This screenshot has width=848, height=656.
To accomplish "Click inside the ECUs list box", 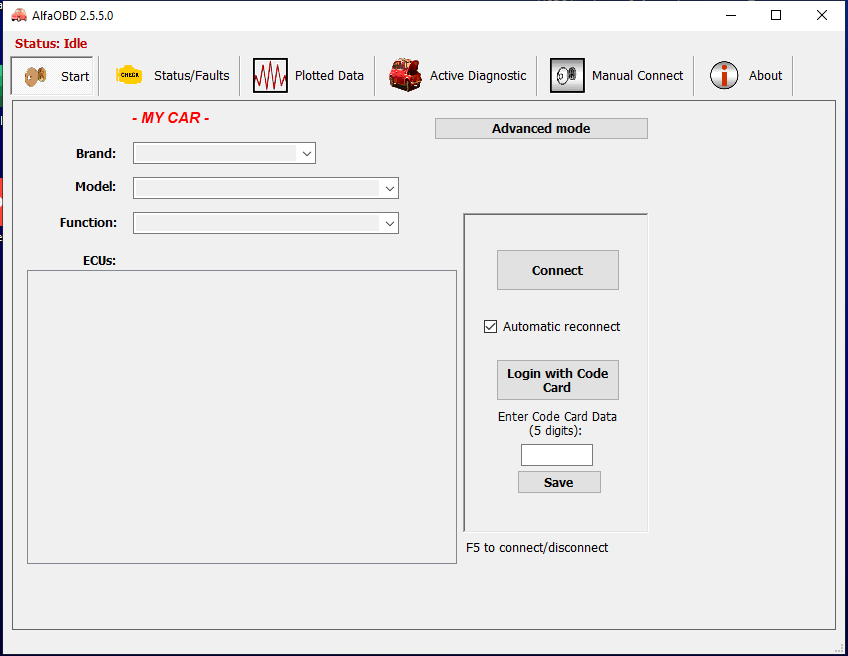I will point(242,417).
